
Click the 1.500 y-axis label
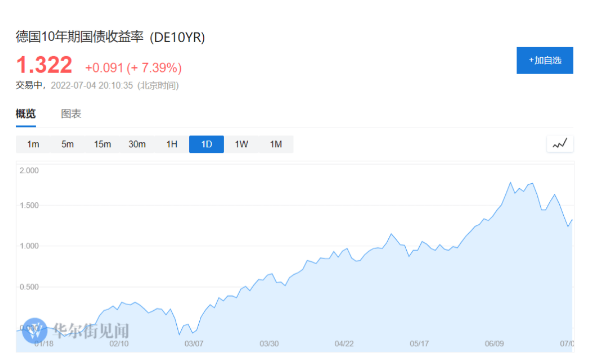(29, 205)
